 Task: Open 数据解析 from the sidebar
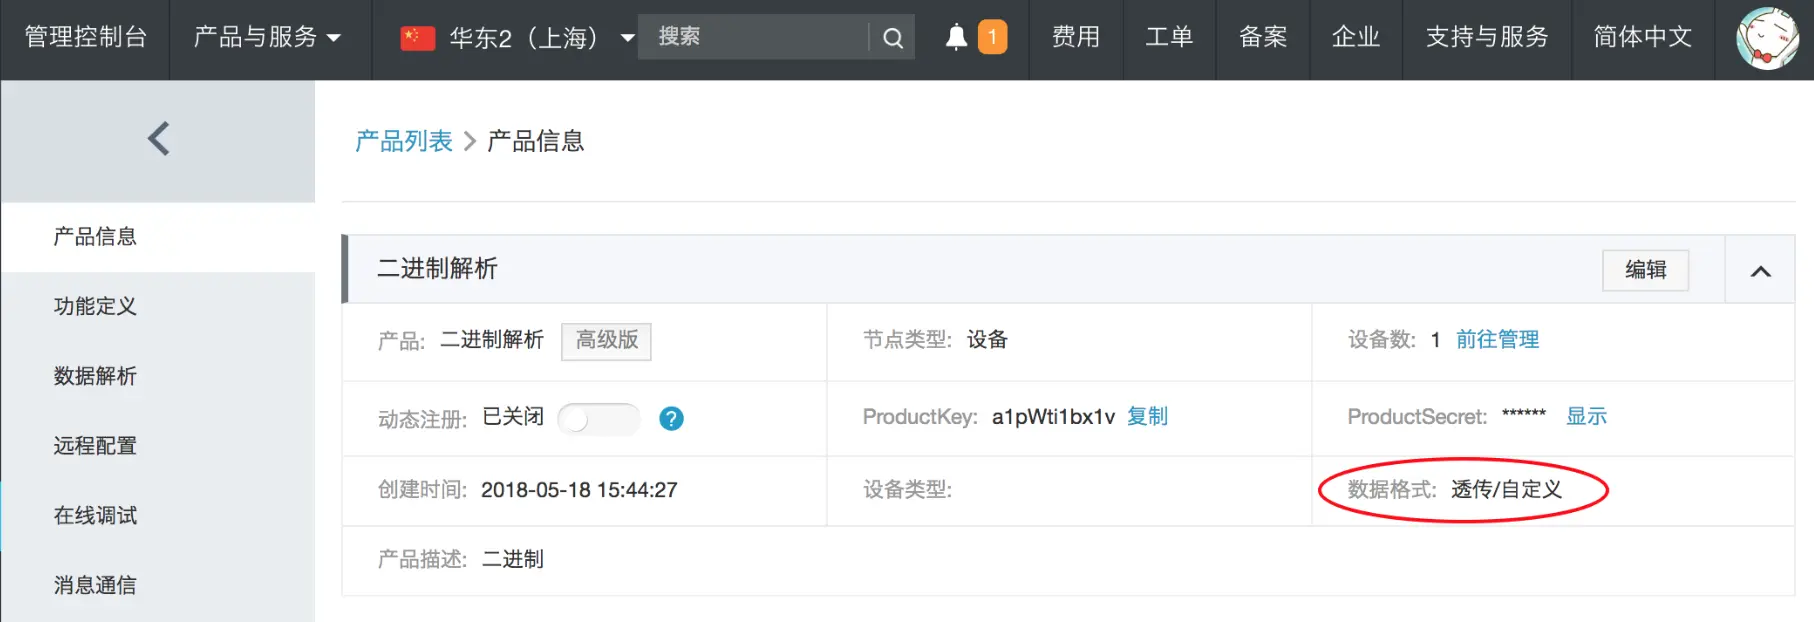(95, 376)
